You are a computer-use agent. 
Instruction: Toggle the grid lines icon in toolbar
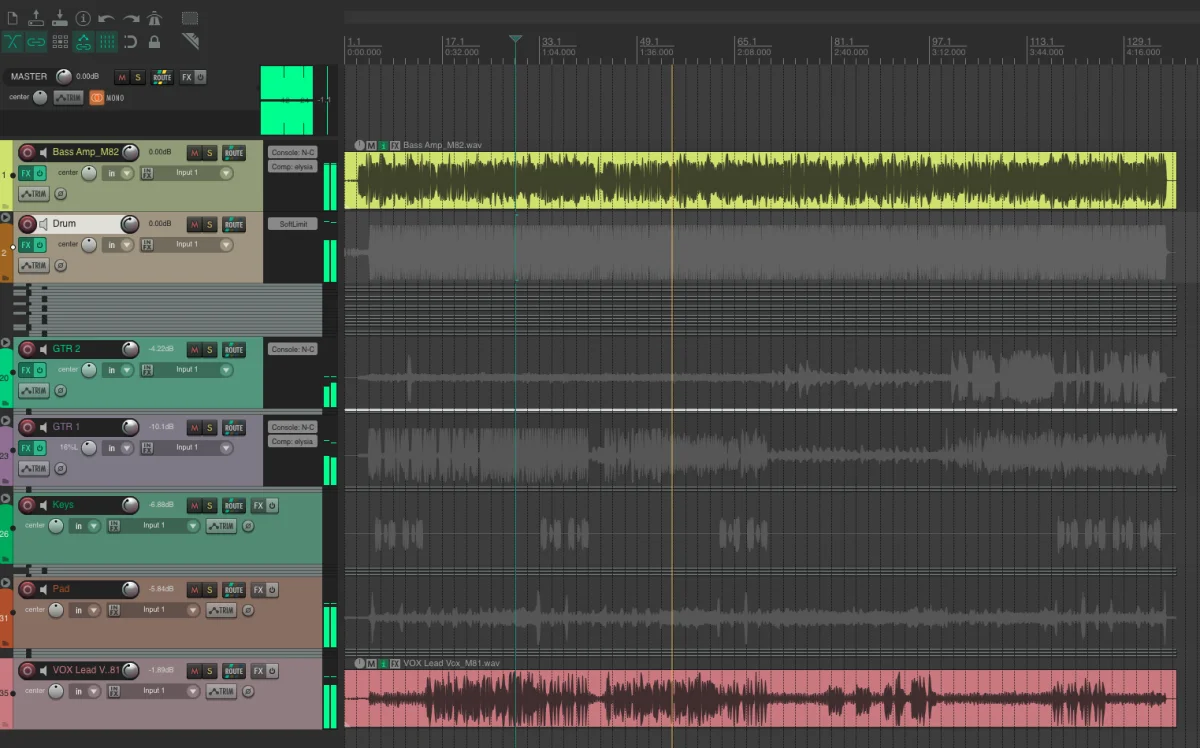tap(106, 42)
